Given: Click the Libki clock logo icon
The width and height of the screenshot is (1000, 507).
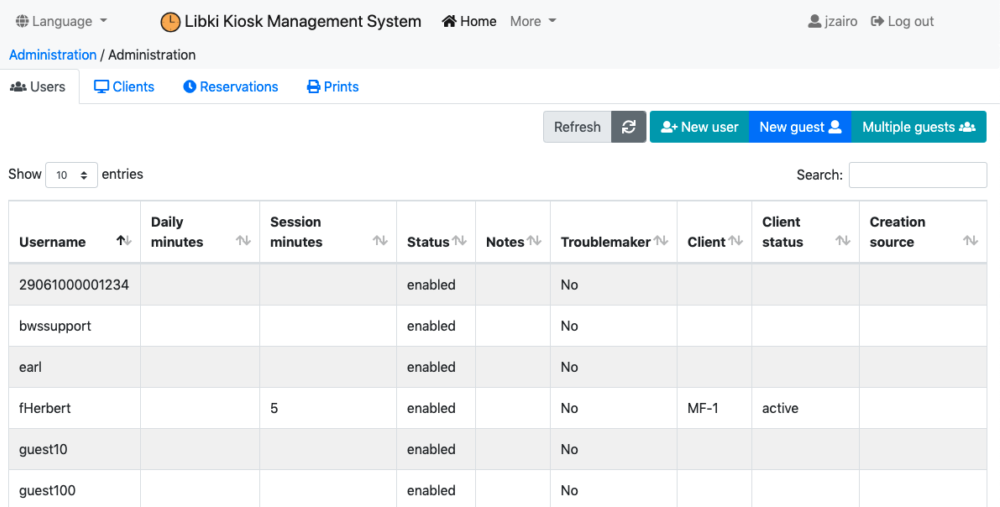Looking at the screenshot, I should tap(171, 22).
